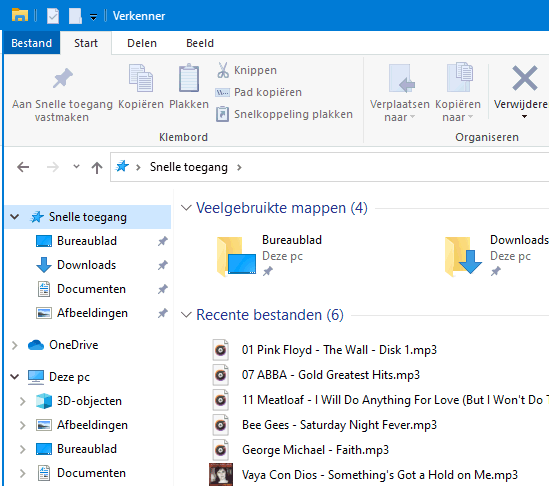This screenshot has width=549, height=486.
Task: Select OneDrive in navigation pane
Action: coord(74,345)
